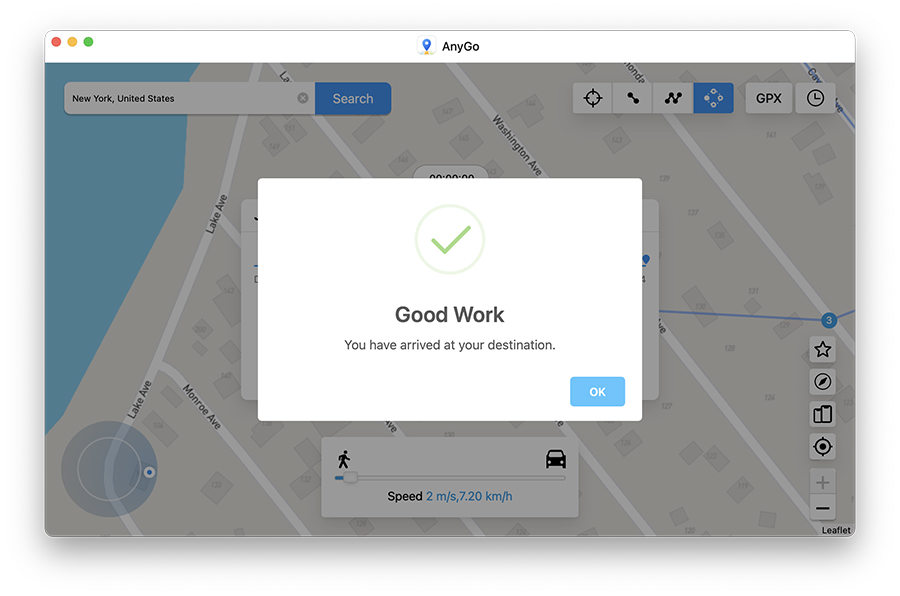Select the walking speed icon
Image resolution: width=900 pixels, height=596 pixels.
[x=344, y=459]
